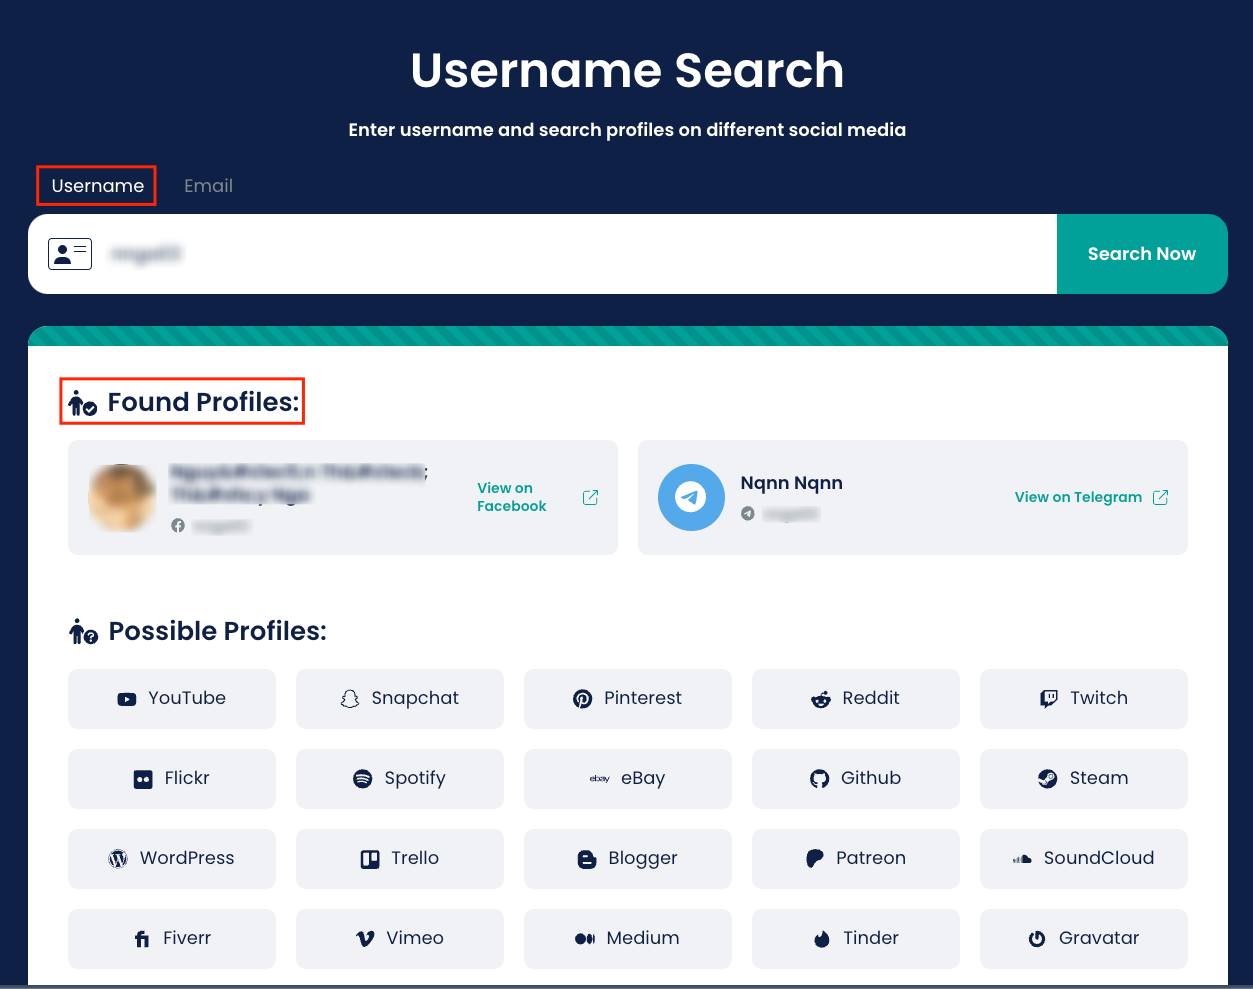Click the Telegram profile avatar icon
This screenshot has width=1253, height=989.
point(691,497)
